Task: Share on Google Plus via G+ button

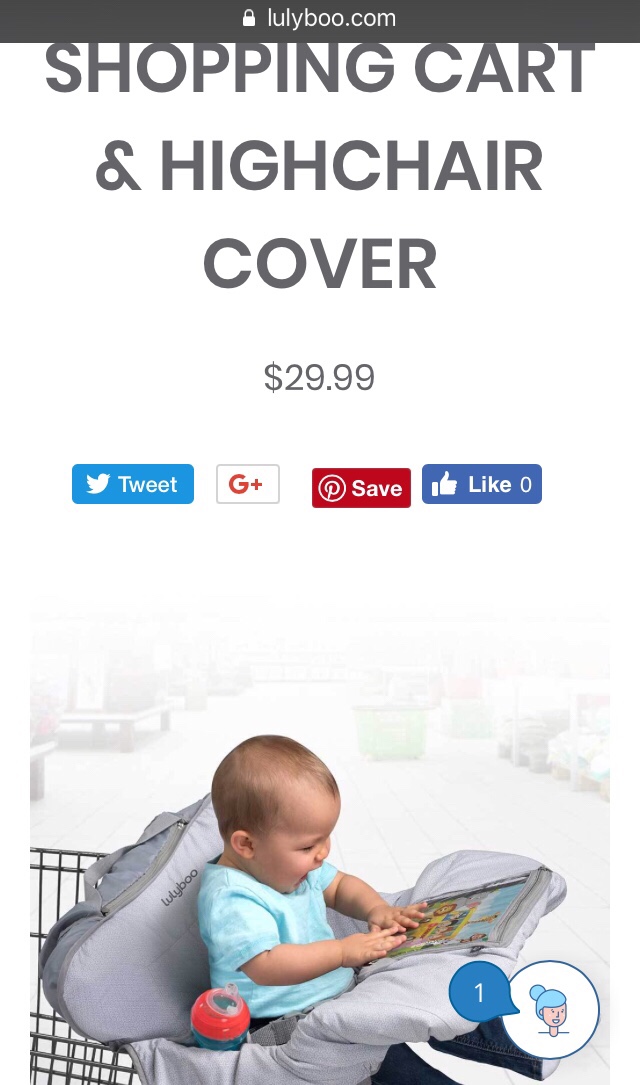Action: click(x=248, y=484)
